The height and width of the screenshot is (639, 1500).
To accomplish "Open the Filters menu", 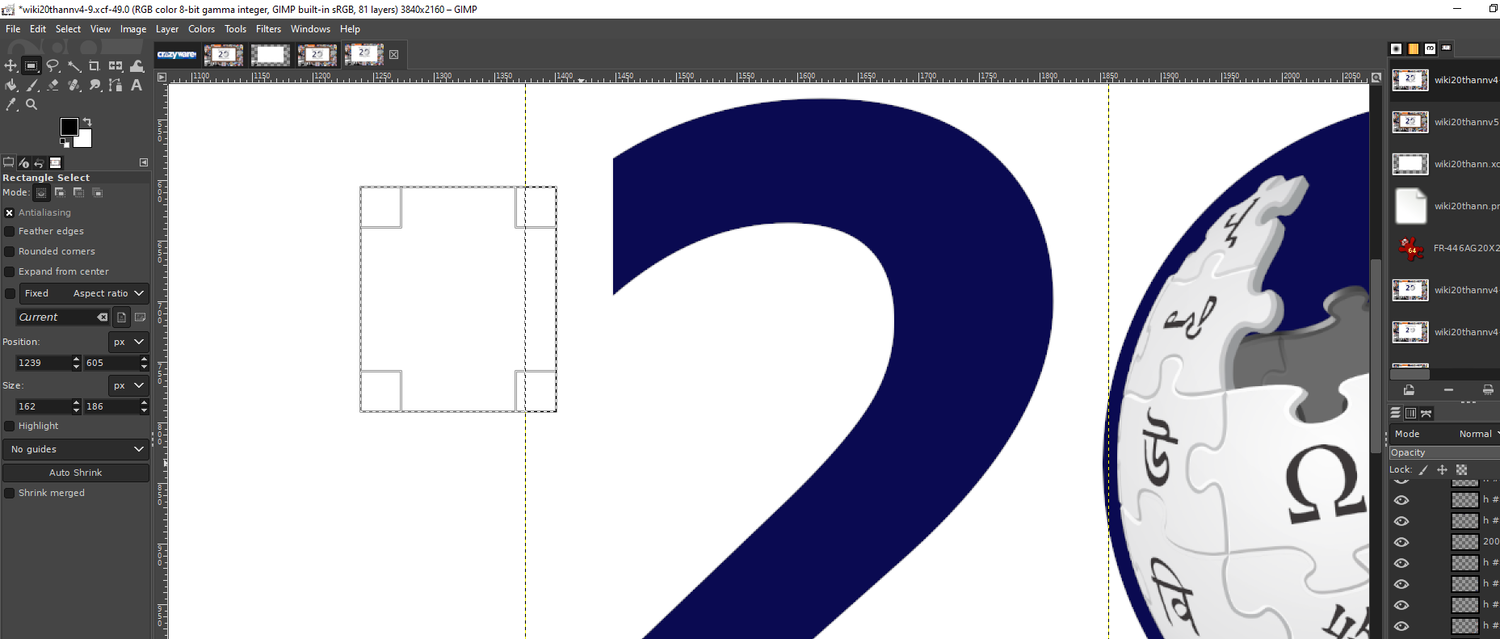I will [268, 29].
